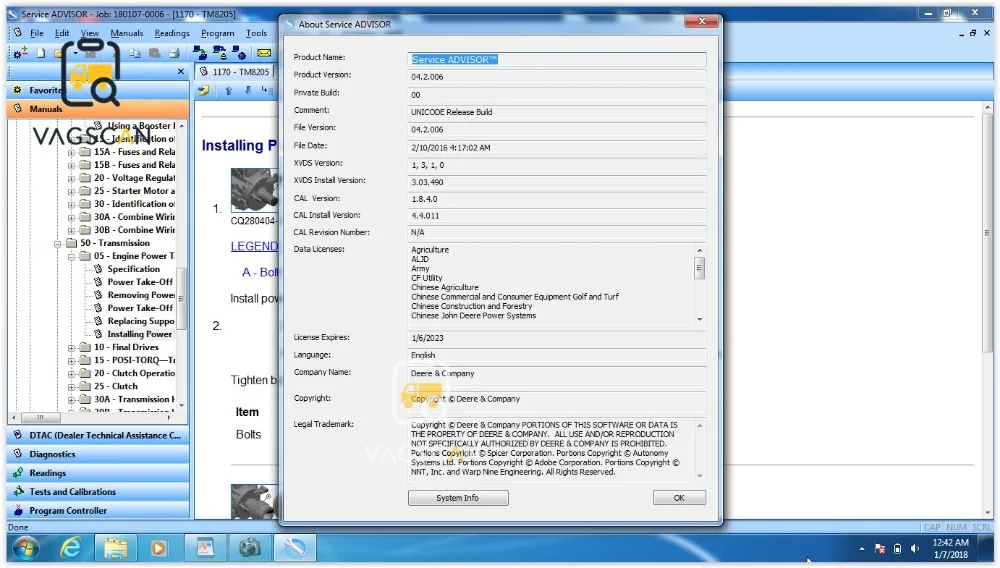Click the volume speaker icon in system tray
Screen dimensions: 1000x568
[x=915, y=548]
